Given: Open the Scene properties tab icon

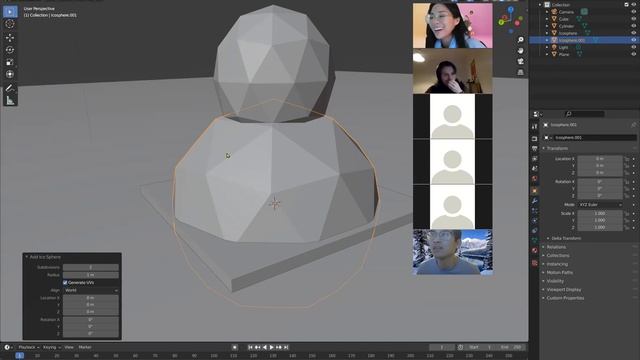Looking at the screenshot, I should pos(535,168).
